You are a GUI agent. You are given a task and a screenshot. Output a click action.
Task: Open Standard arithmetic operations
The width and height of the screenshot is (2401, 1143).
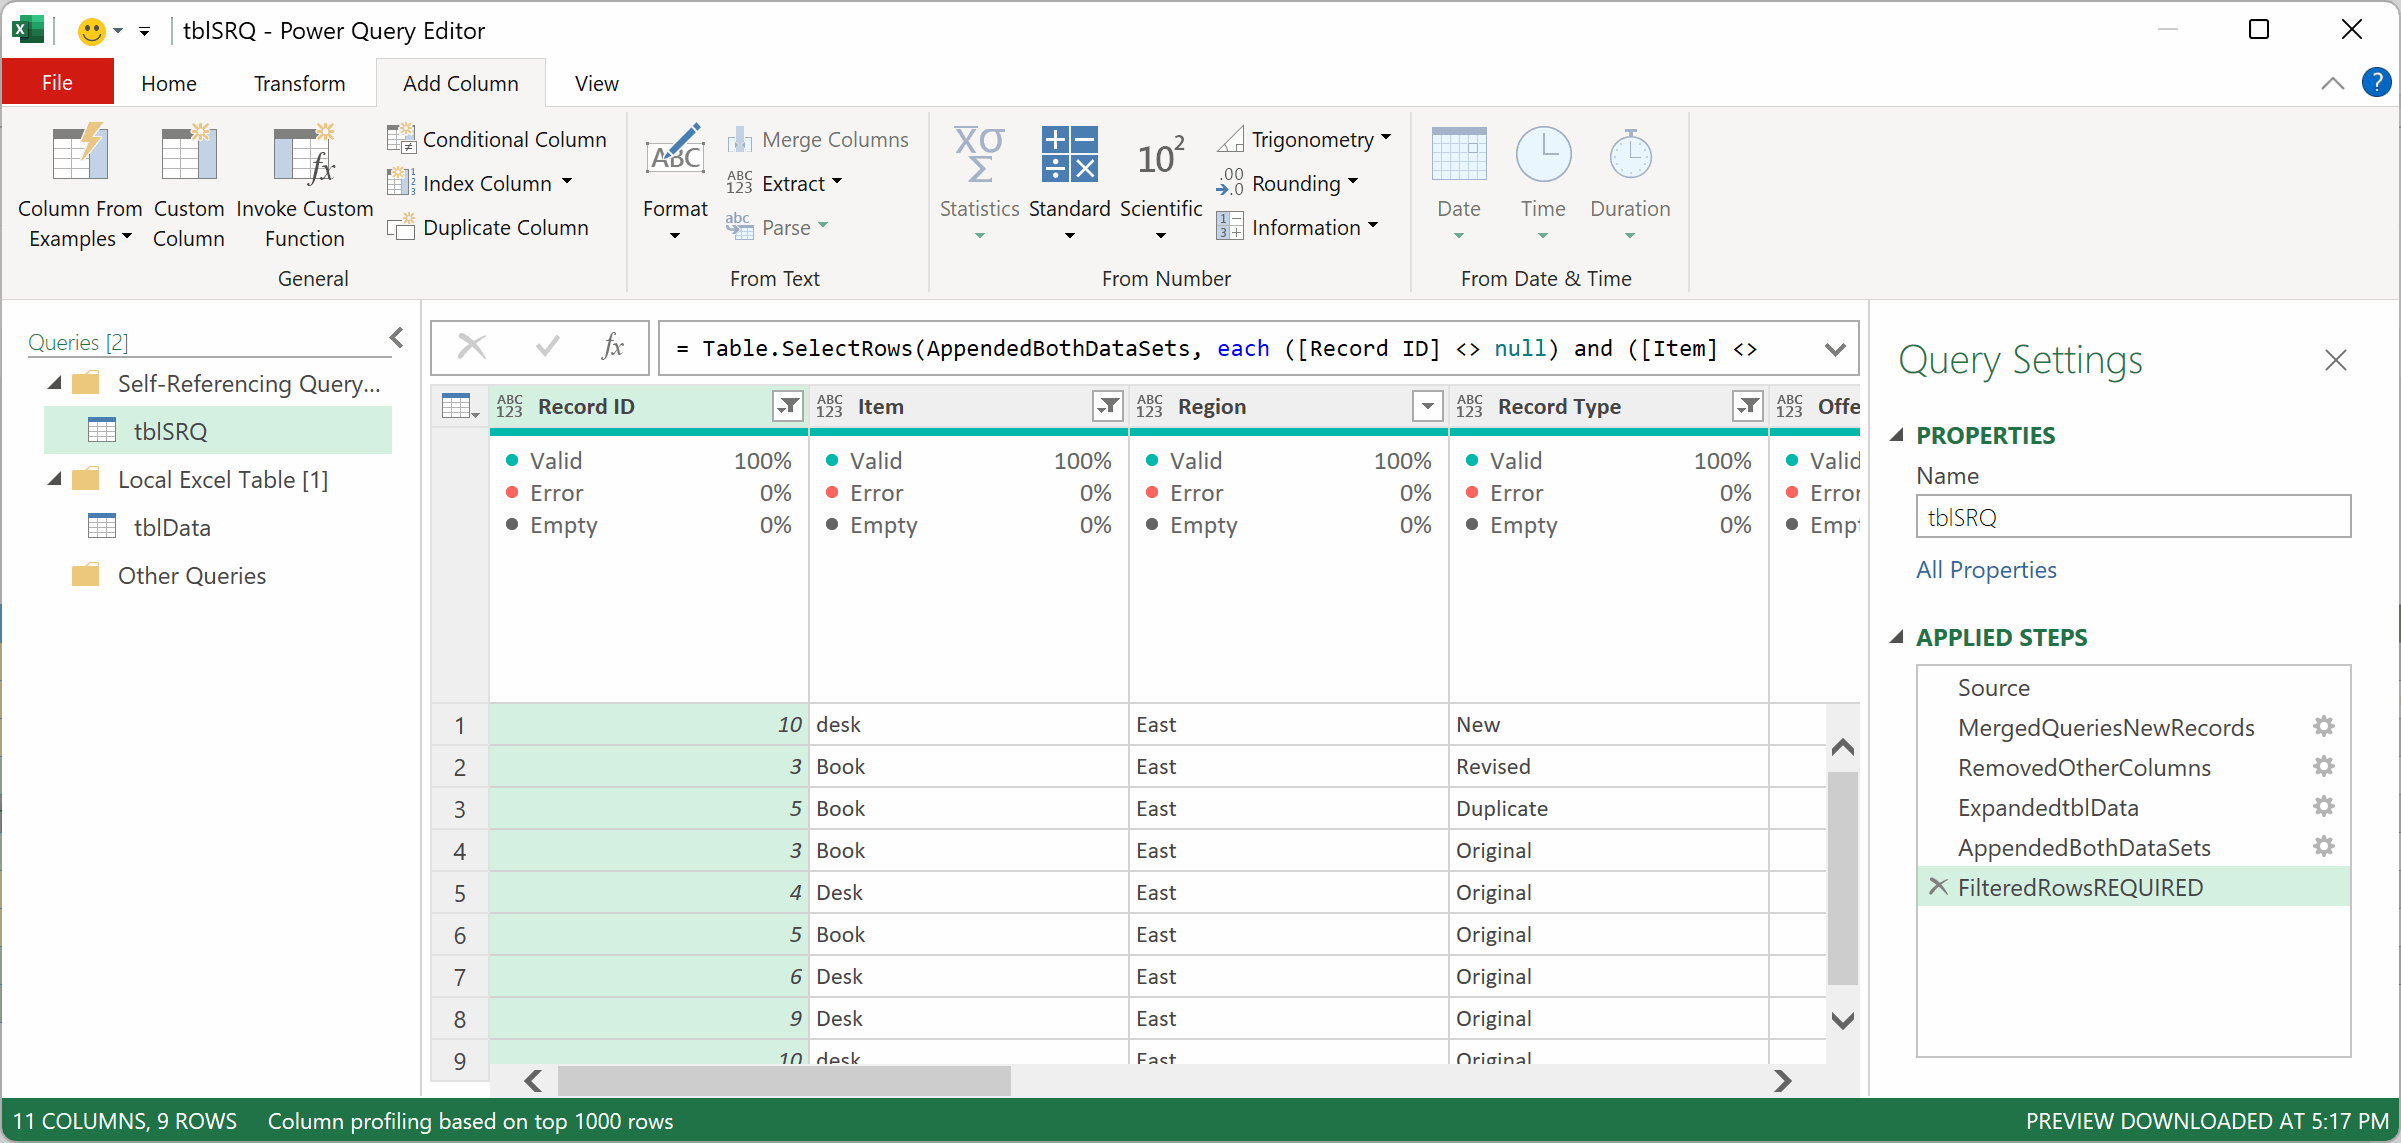click(x=1069, y=183)
